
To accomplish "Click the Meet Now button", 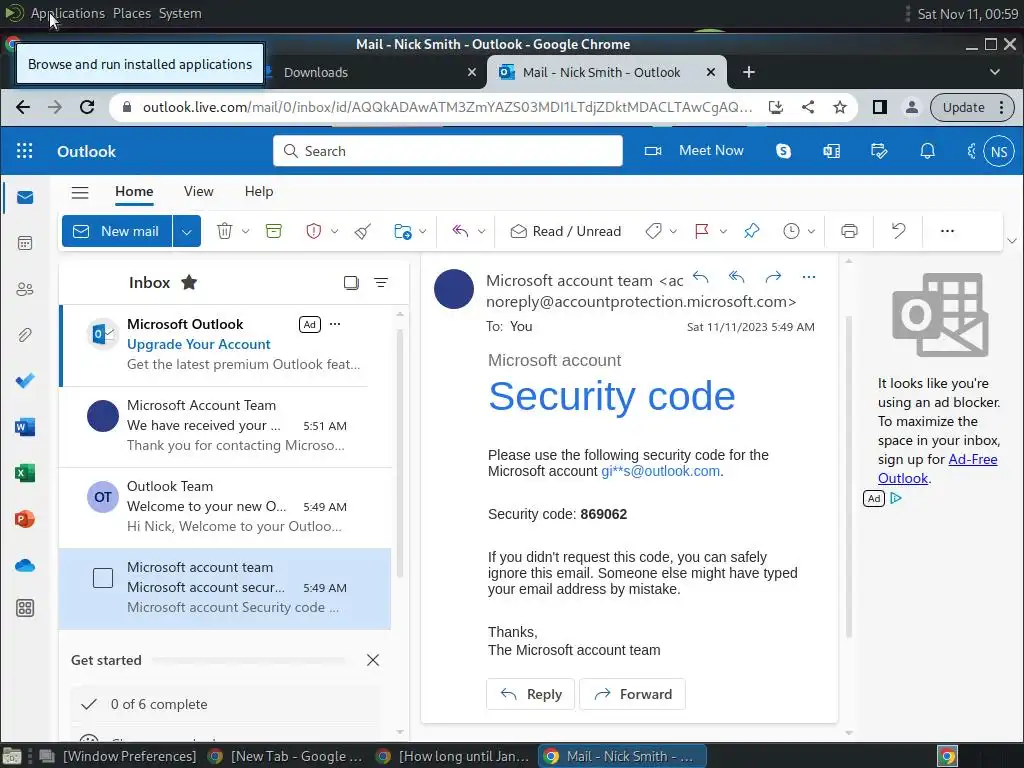I will click(x=694, y=151).
